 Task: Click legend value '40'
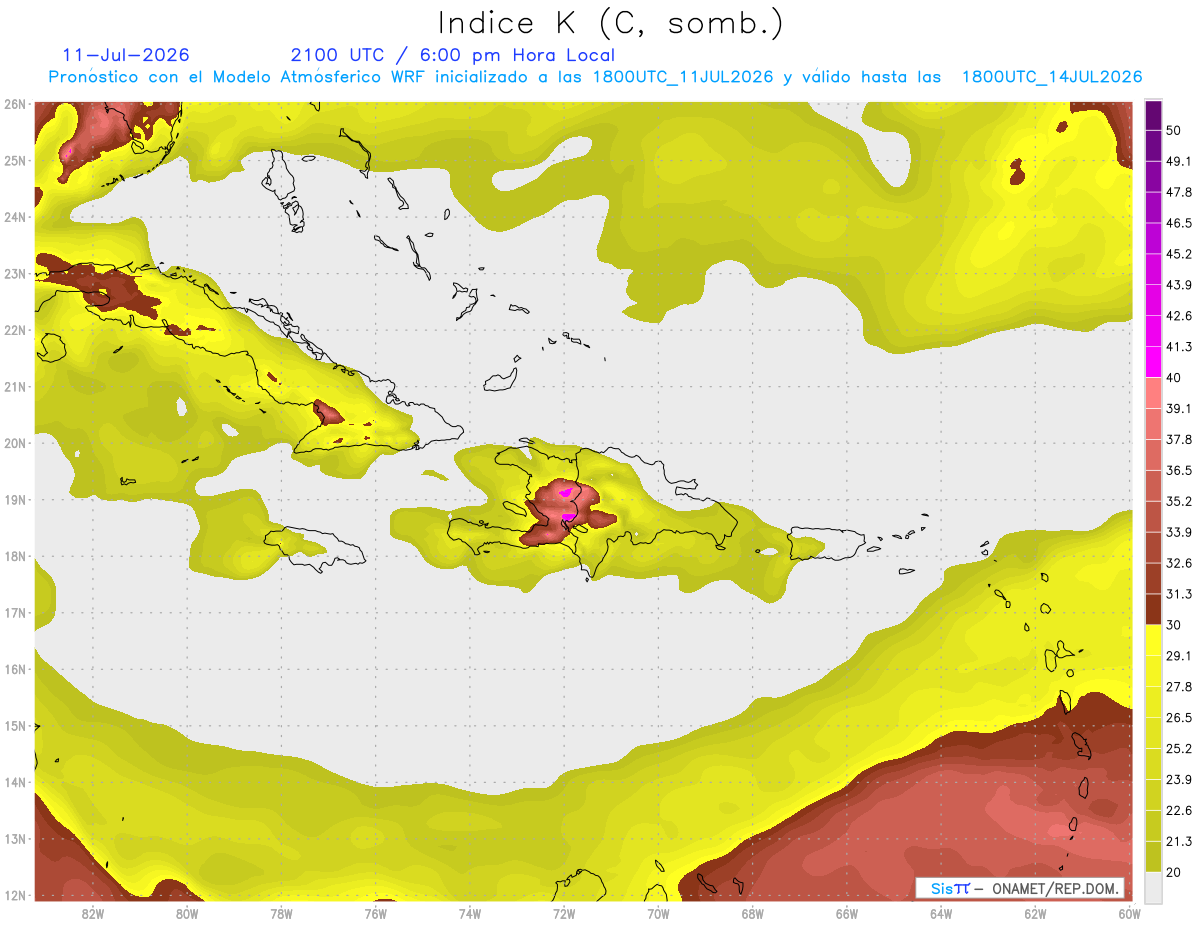1175,378
